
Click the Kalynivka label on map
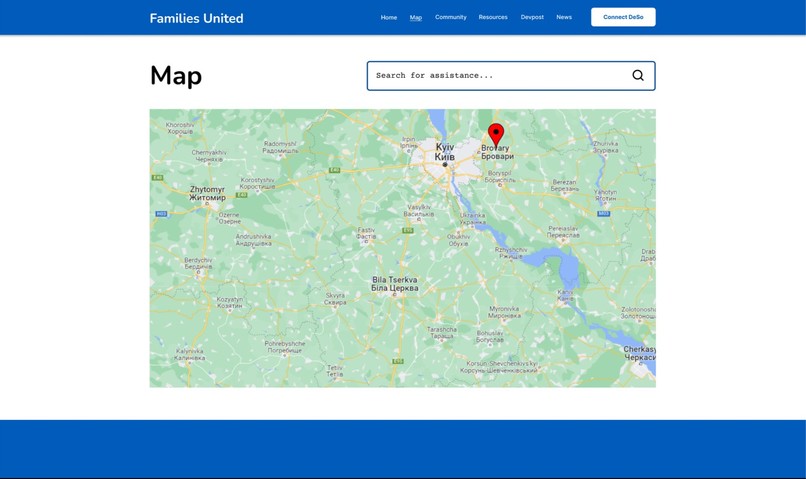[190, 354]
